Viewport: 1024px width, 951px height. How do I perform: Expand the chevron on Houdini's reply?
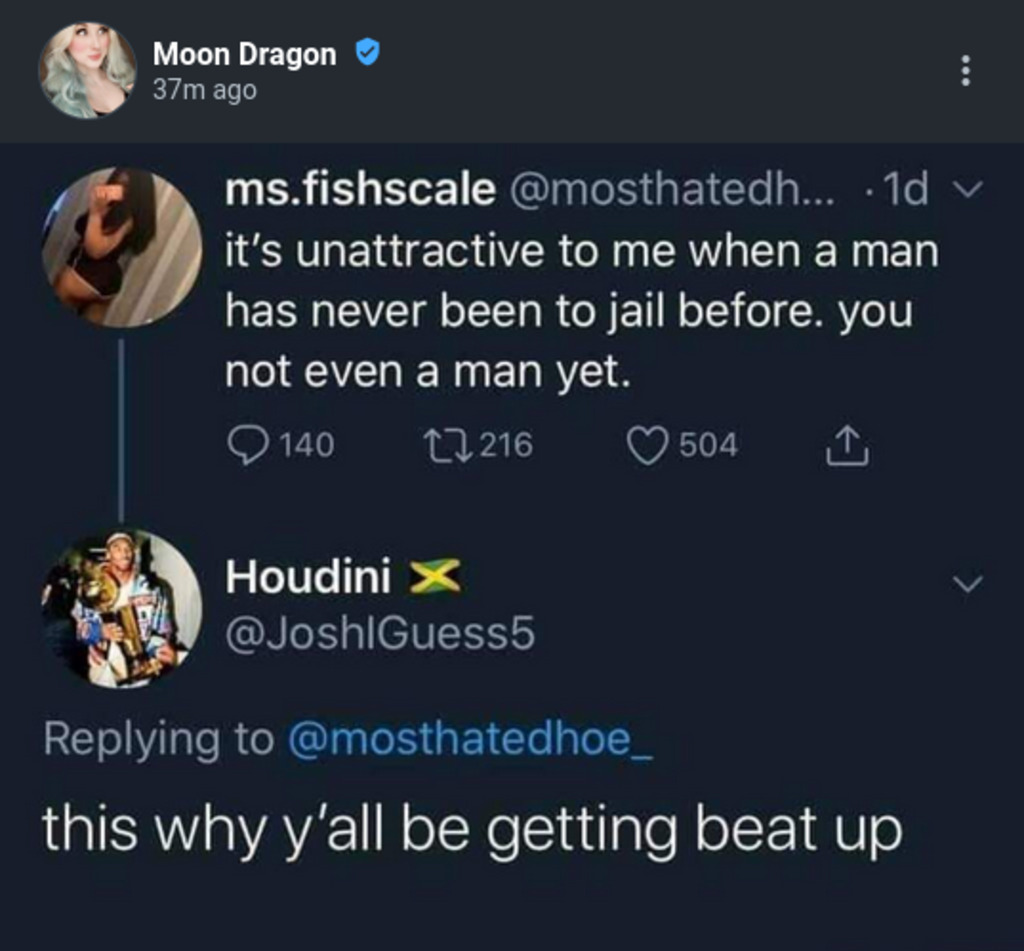[967, 582]
